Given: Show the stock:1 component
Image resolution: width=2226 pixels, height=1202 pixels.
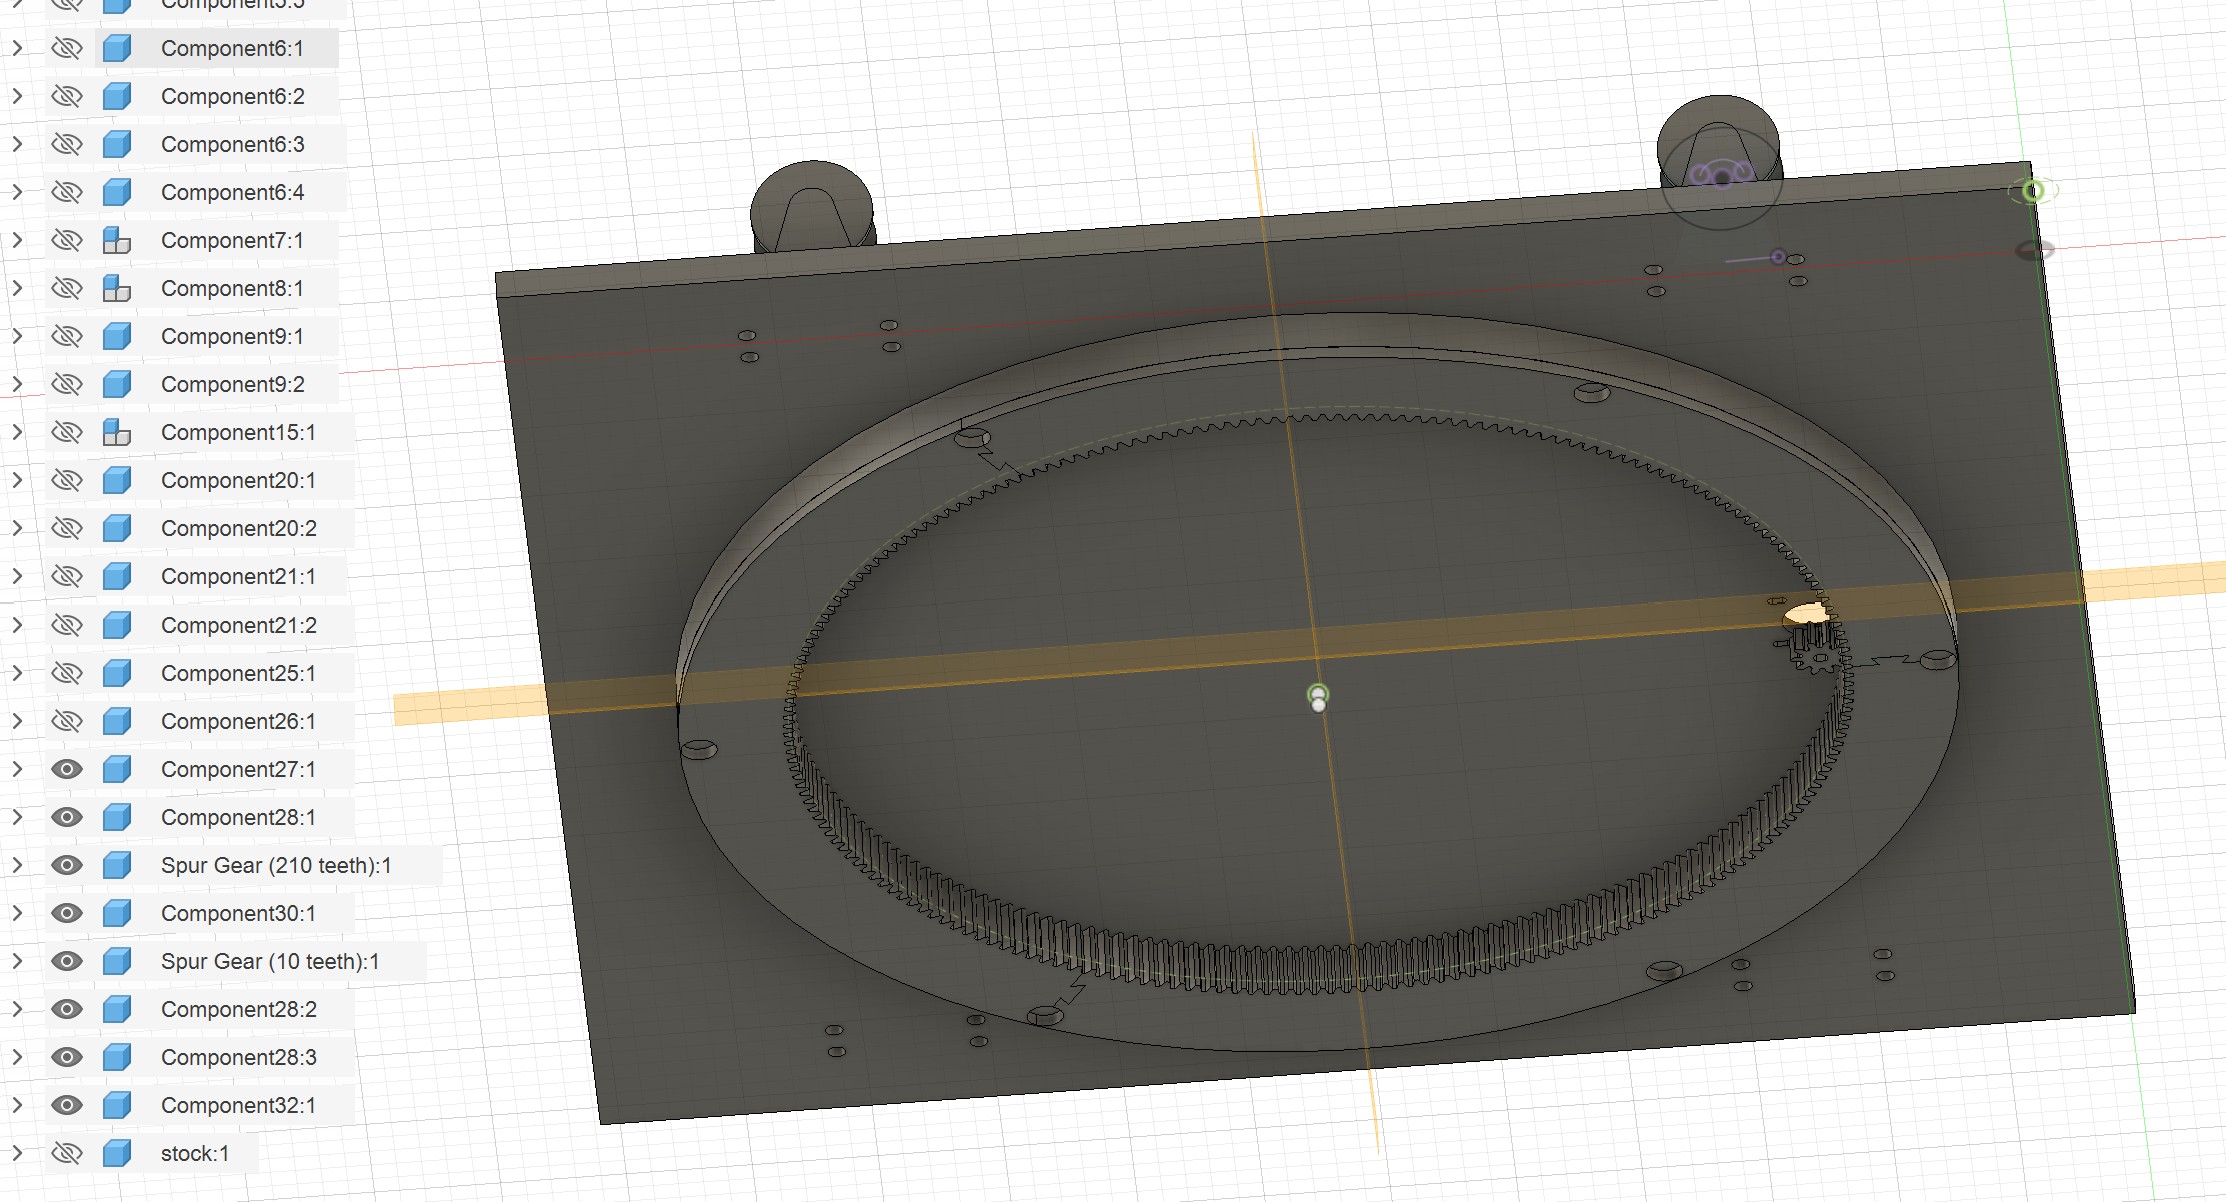Looking at the screenshot, I should 67,1153.
